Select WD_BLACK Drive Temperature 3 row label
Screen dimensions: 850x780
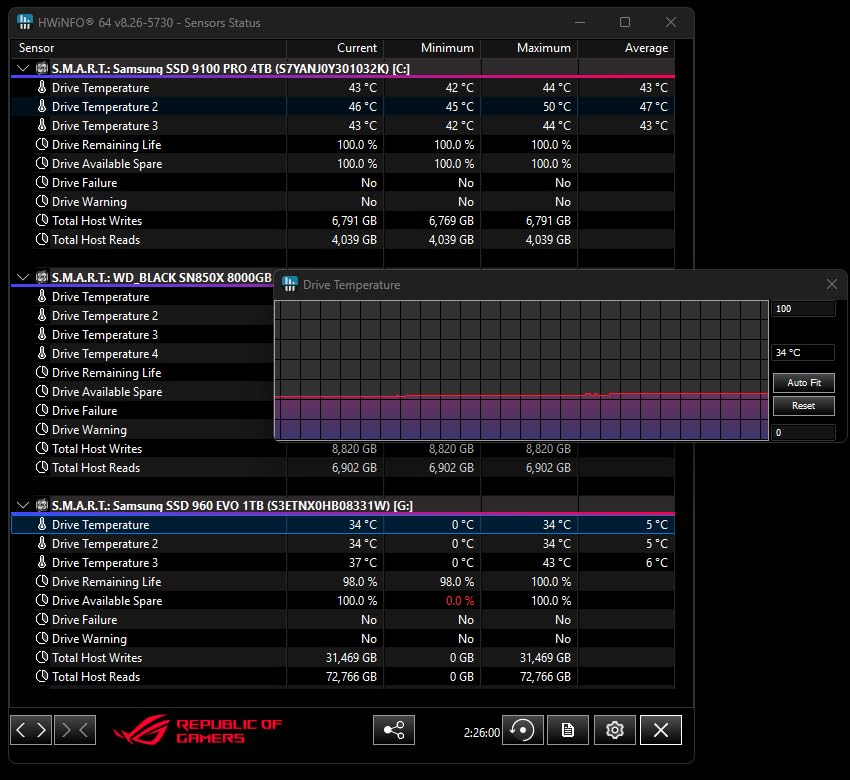point(105,335)
